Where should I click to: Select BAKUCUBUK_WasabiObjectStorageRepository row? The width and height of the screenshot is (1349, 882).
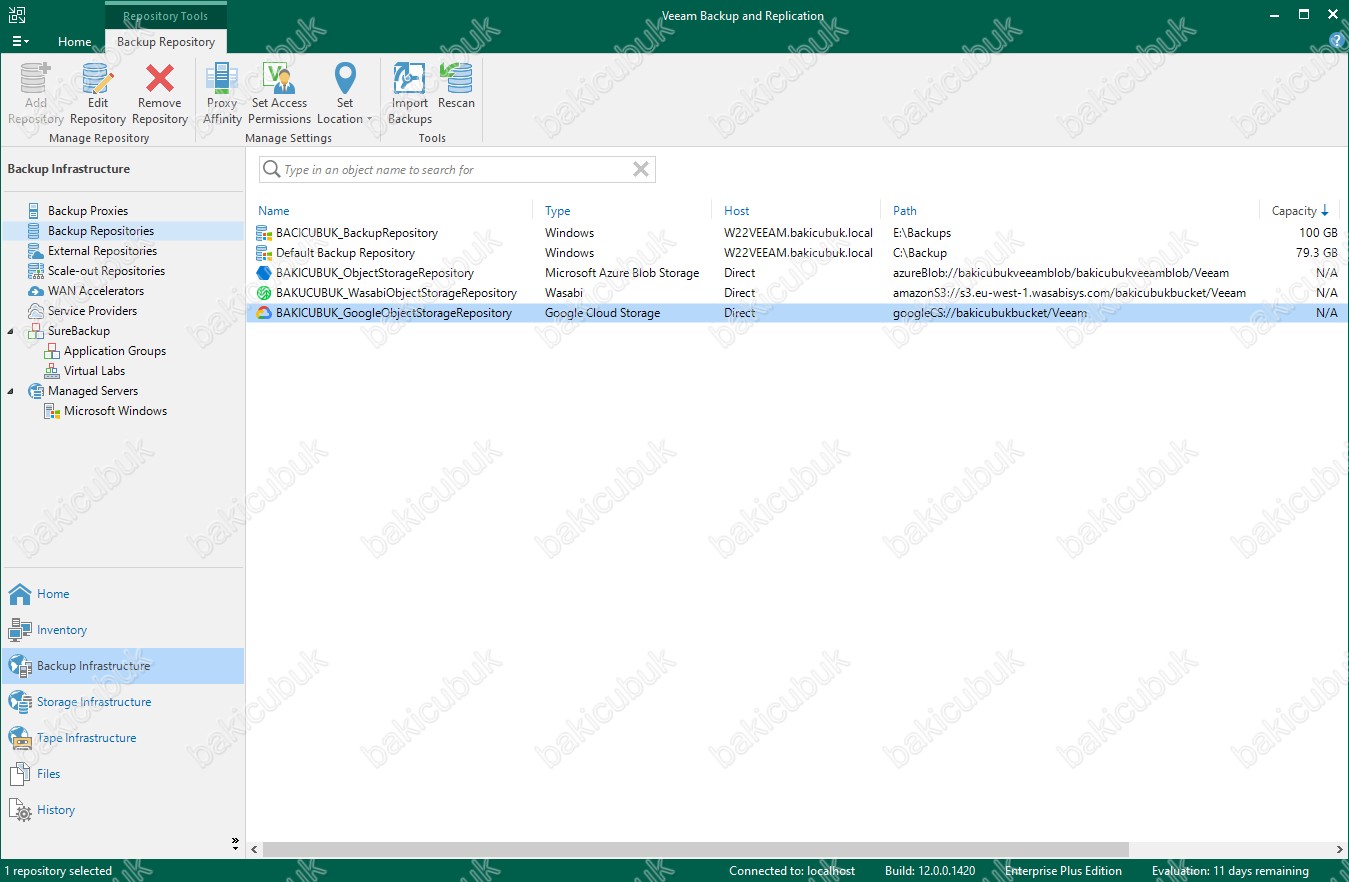(797, 293)
